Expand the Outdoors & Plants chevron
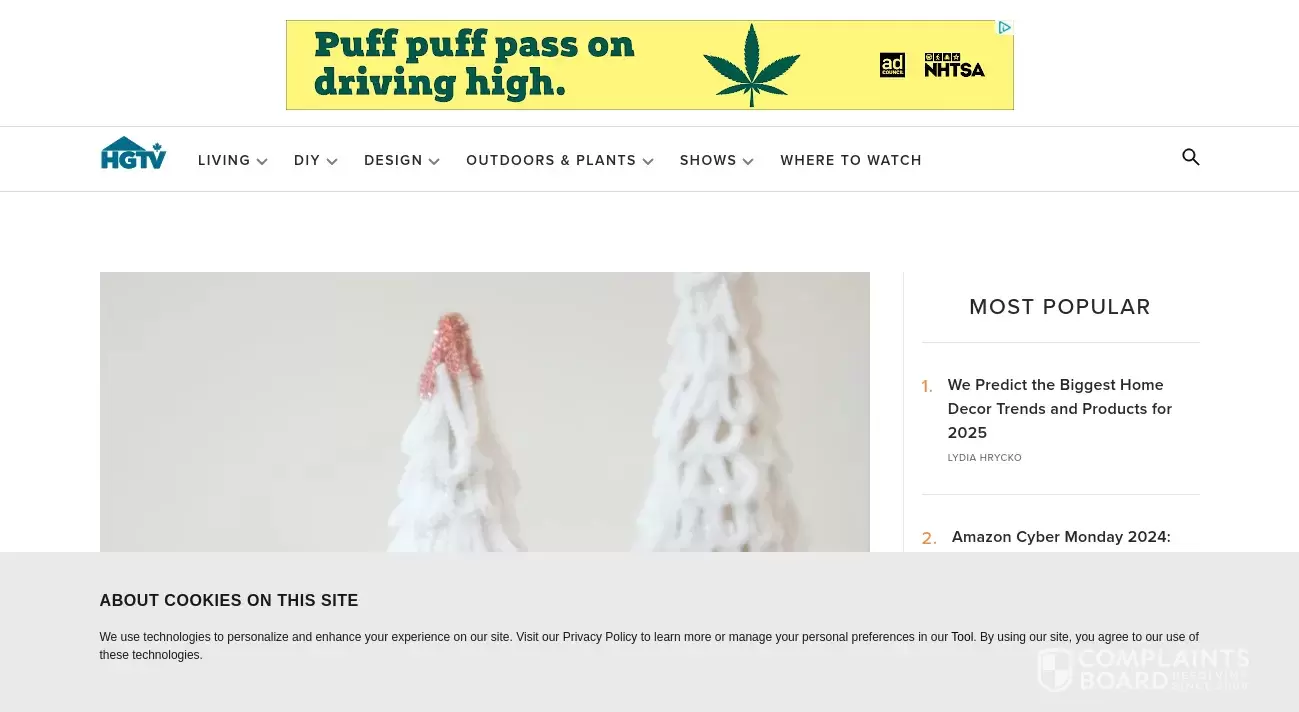The image size is (1299, 712). [648, 161]
